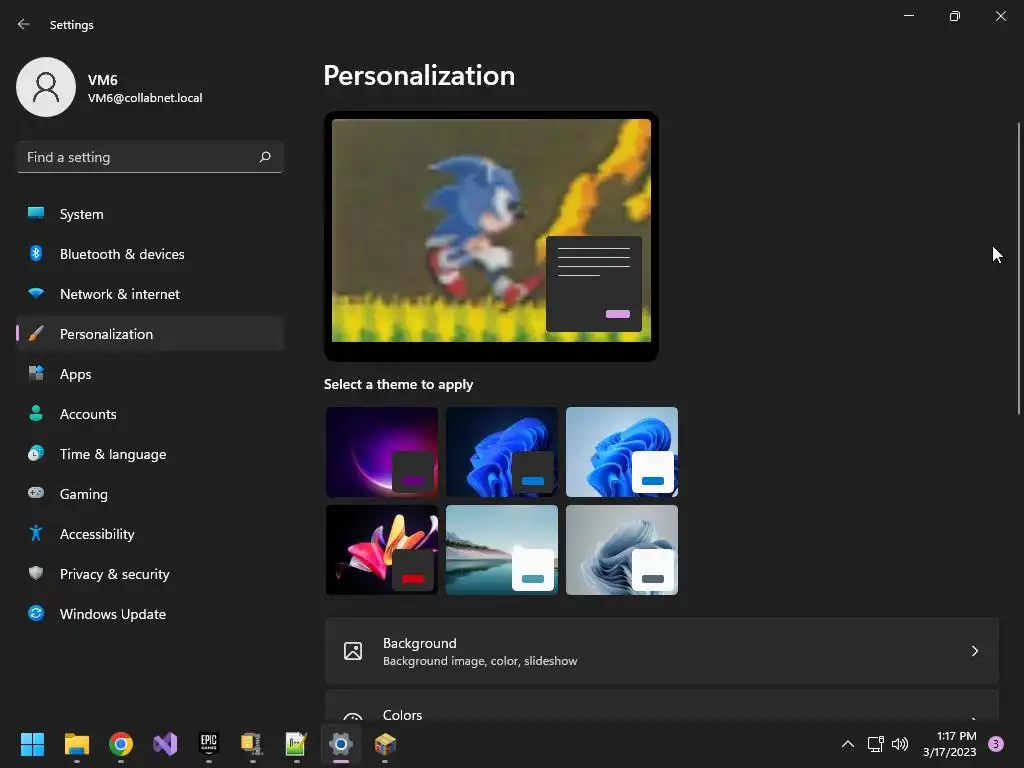1024x768 pixels.
Task: Launch Google Chrome from taskbar
Action: (121, 744)
